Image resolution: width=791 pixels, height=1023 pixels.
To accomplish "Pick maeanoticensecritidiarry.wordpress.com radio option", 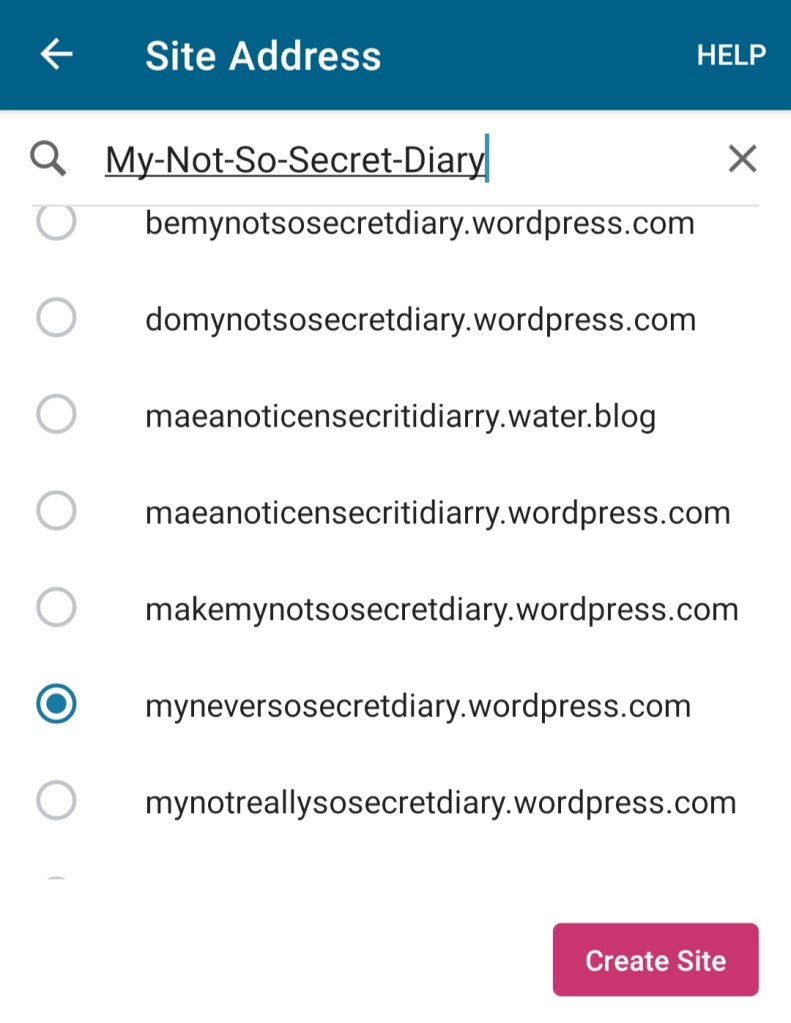I will tap(56, 512).
